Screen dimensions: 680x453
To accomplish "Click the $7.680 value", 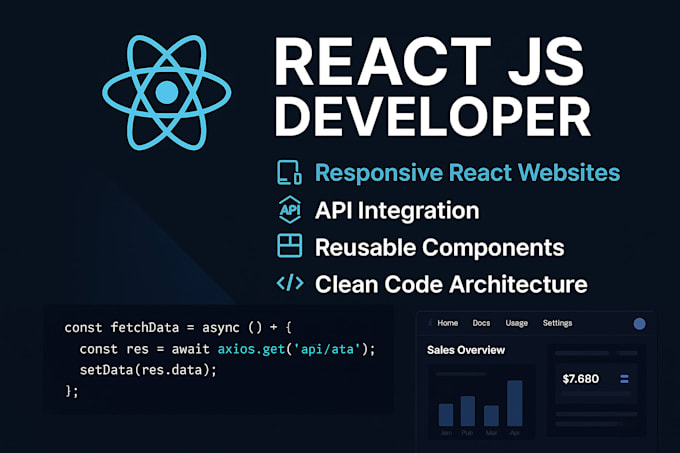I will coord(581,379).
